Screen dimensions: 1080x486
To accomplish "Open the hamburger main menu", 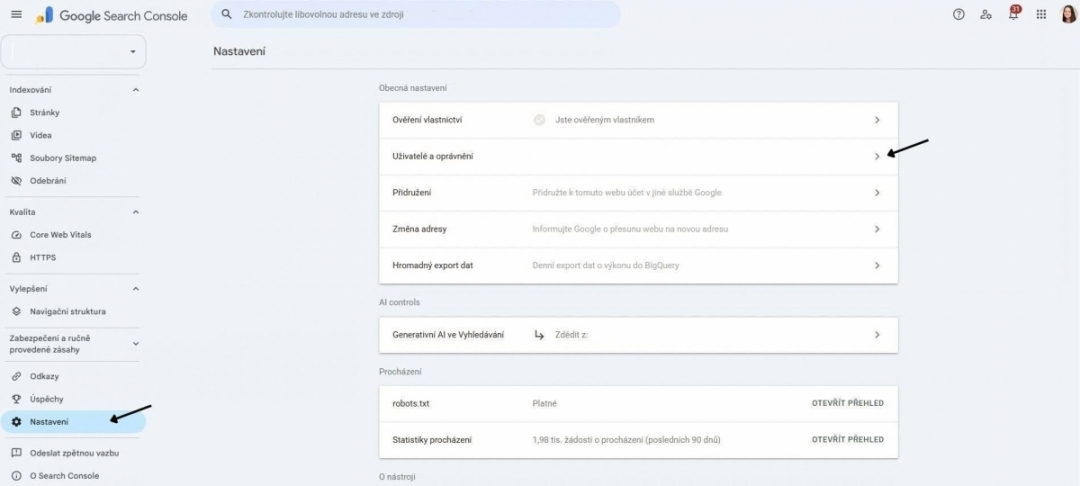I will tap(17, 14).
